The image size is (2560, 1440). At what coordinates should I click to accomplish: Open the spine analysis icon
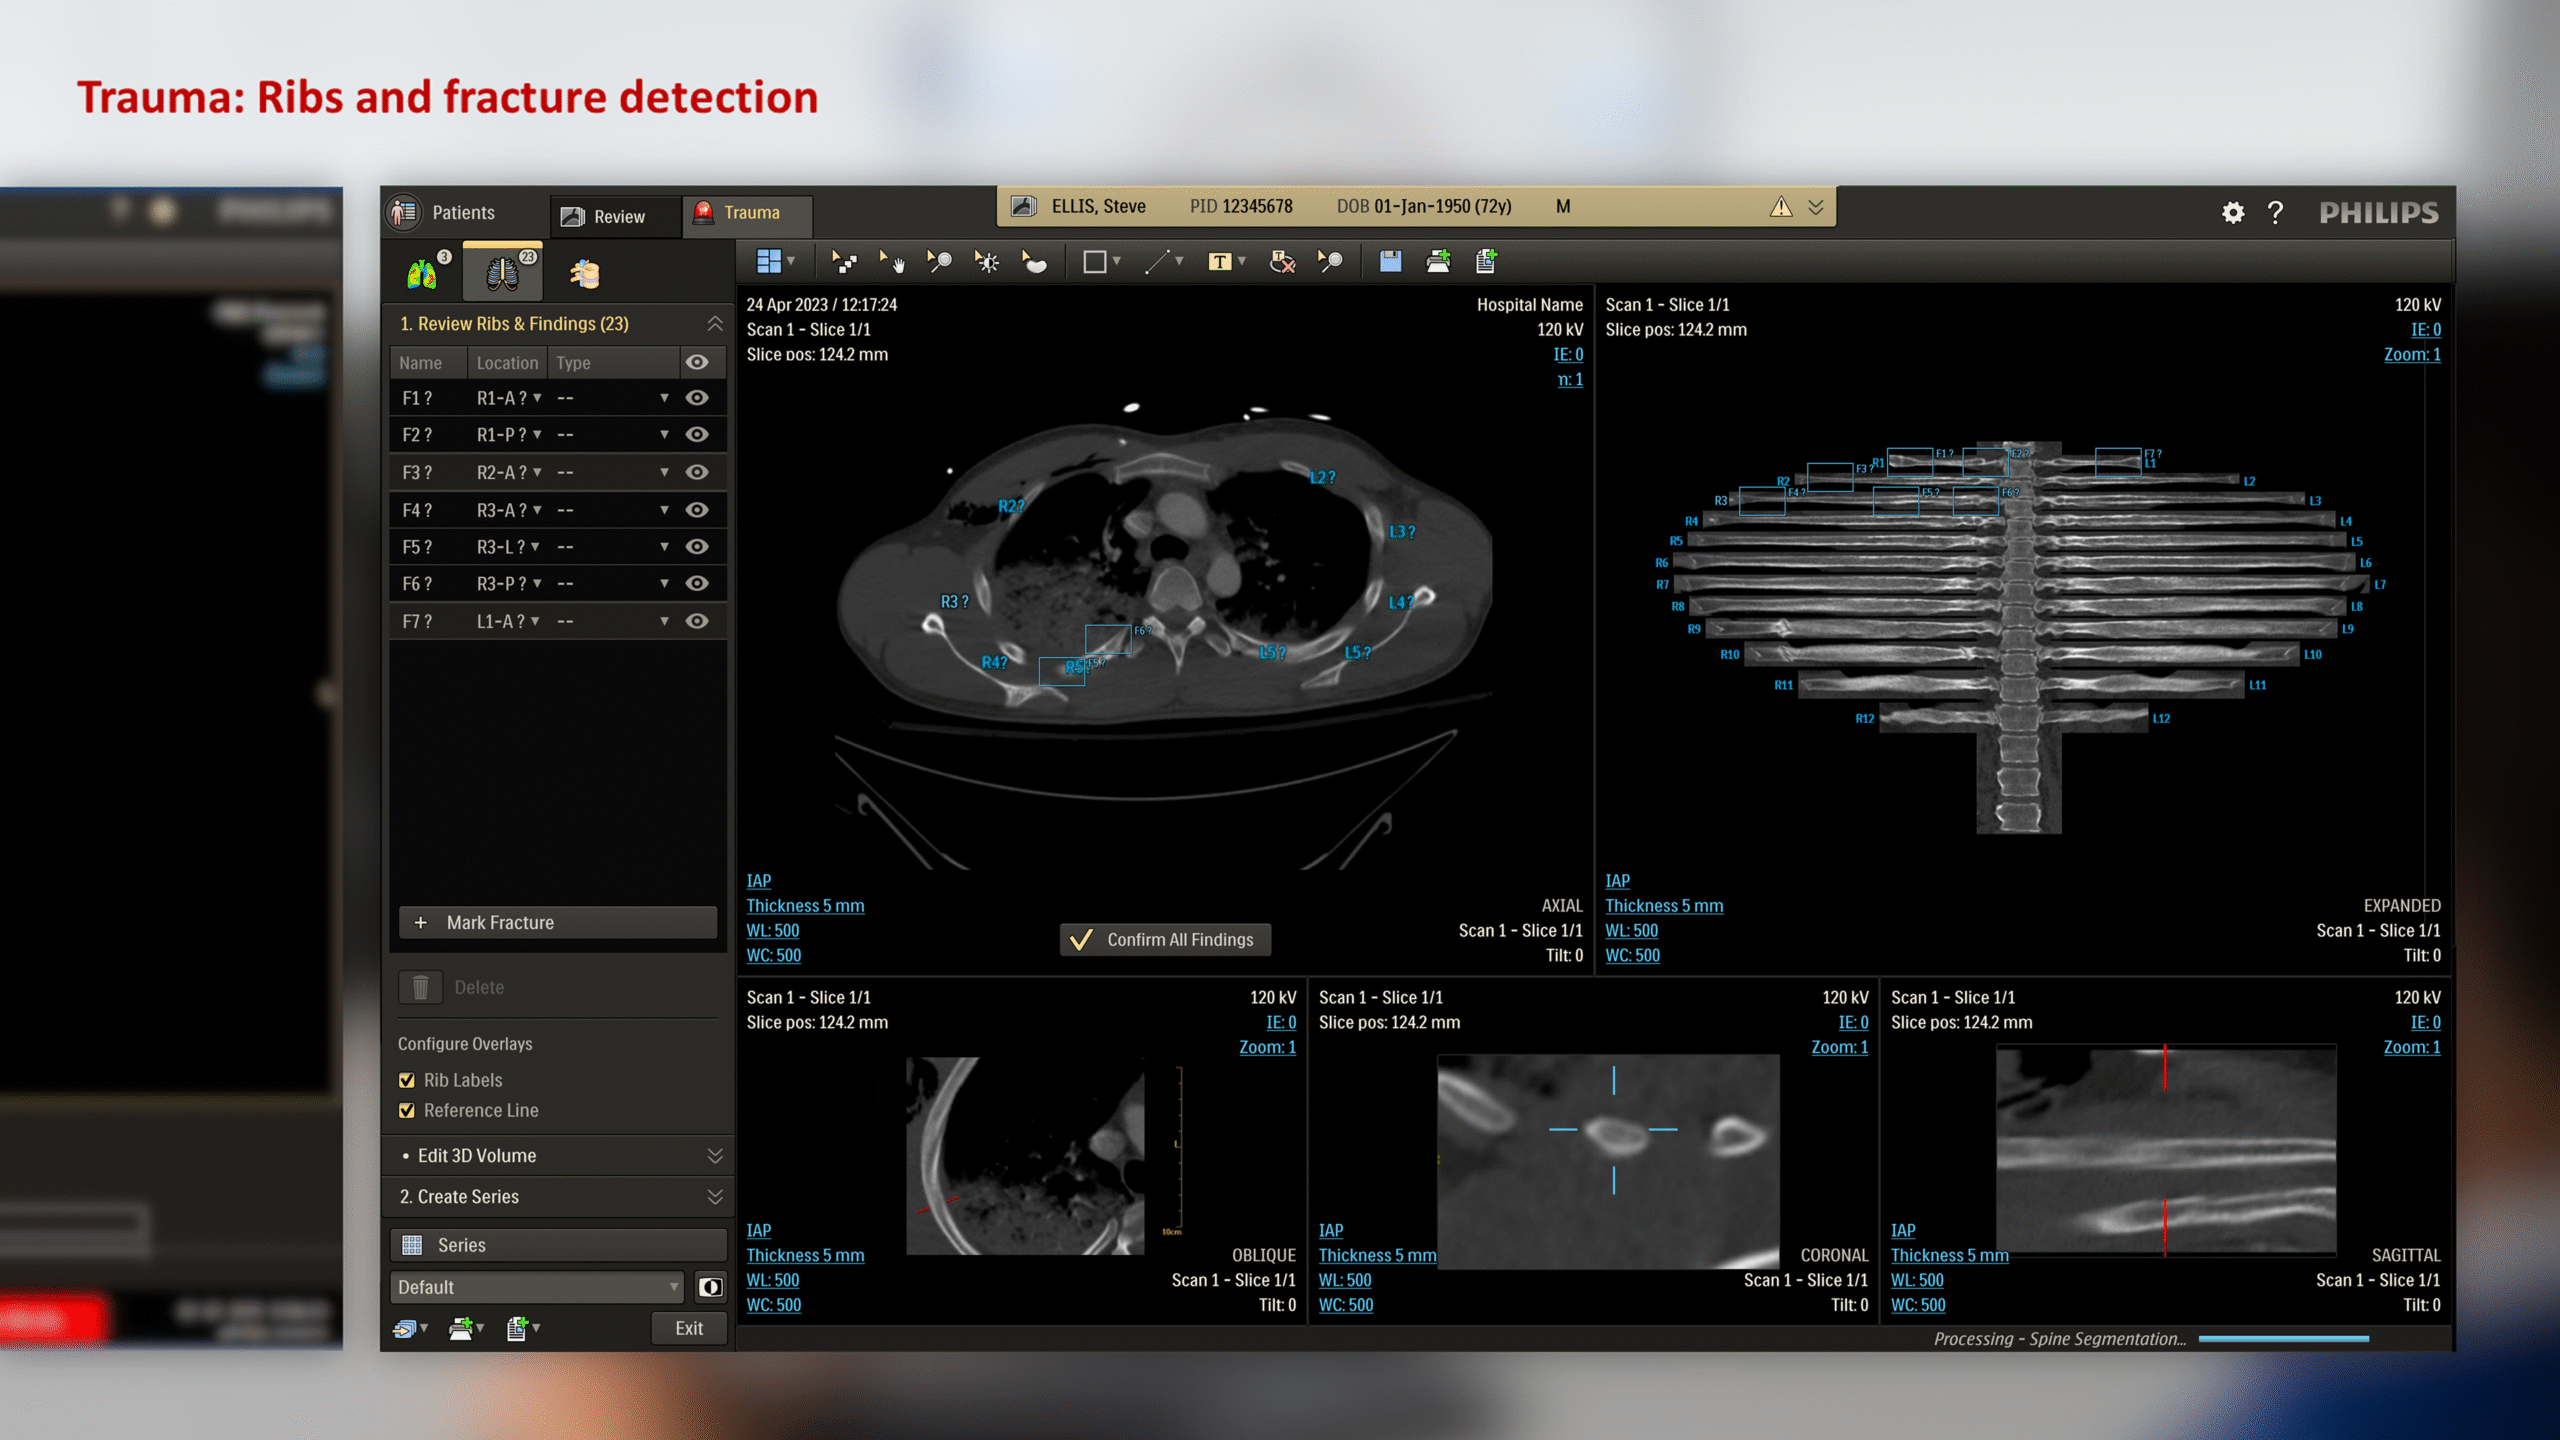coord(584,273)
